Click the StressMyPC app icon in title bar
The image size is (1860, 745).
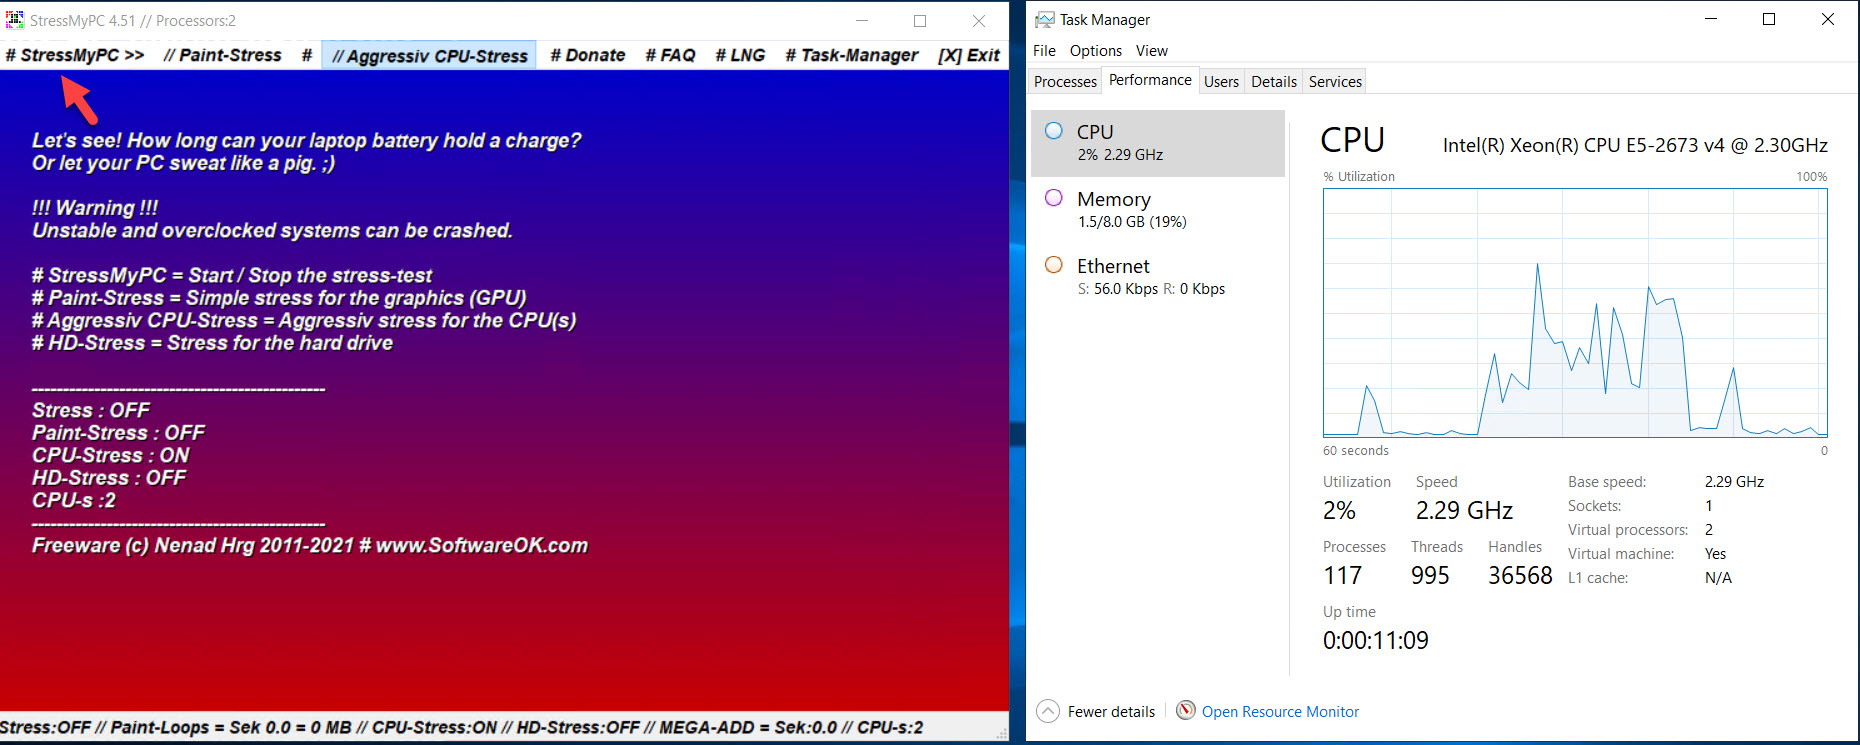[14, 20]
